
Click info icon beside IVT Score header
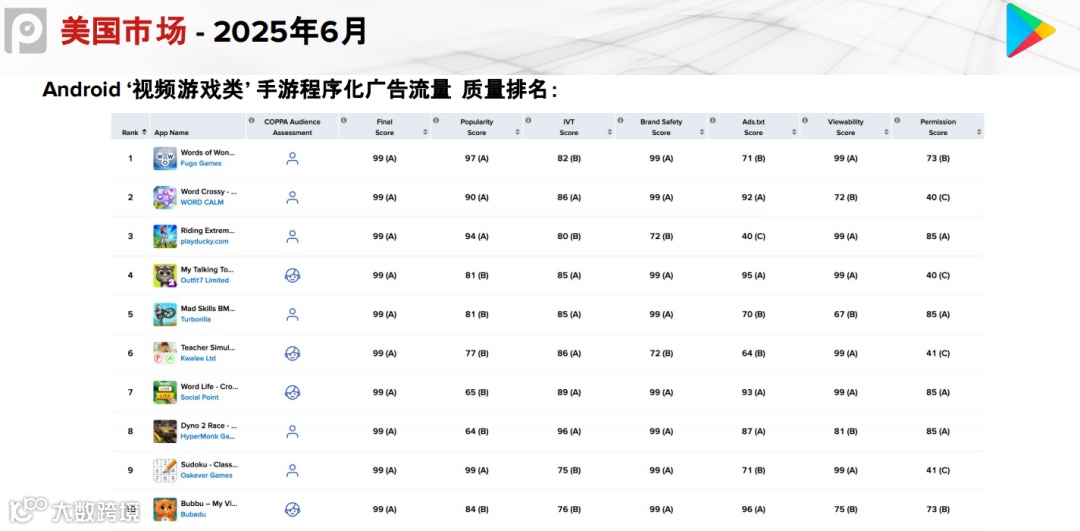pos(528,121)
